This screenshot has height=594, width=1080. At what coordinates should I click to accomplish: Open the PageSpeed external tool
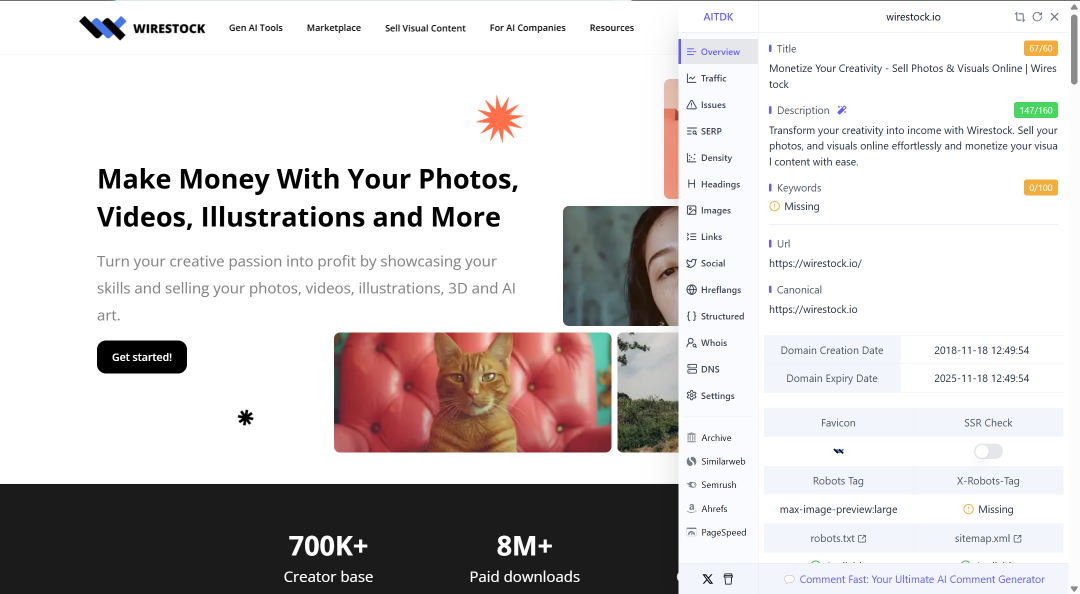pyautogui.click(x=718, y=532)
